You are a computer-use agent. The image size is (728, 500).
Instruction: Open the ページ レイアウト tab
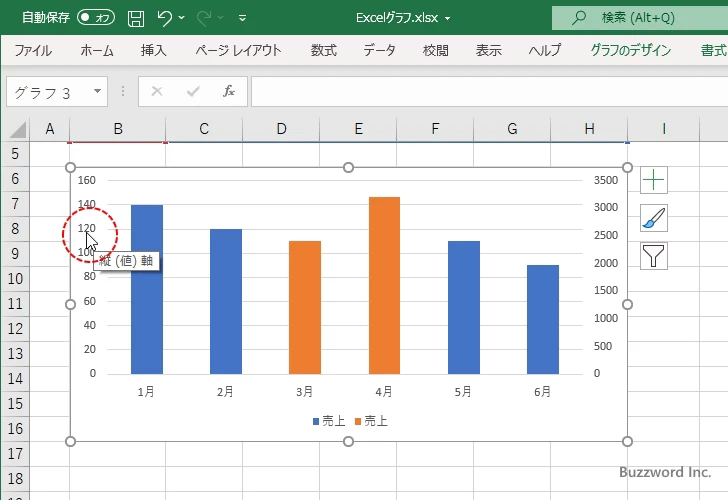238,50
